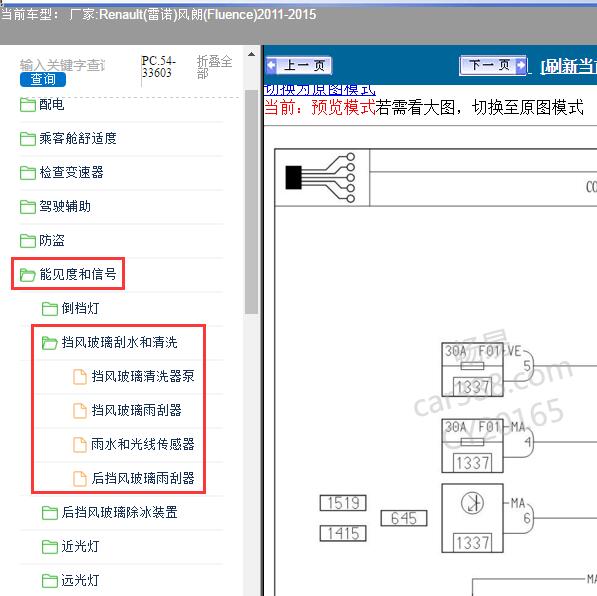597x596 pixels.
Task: Click the 刷新当前 refresh link
Action: [568, 66]
